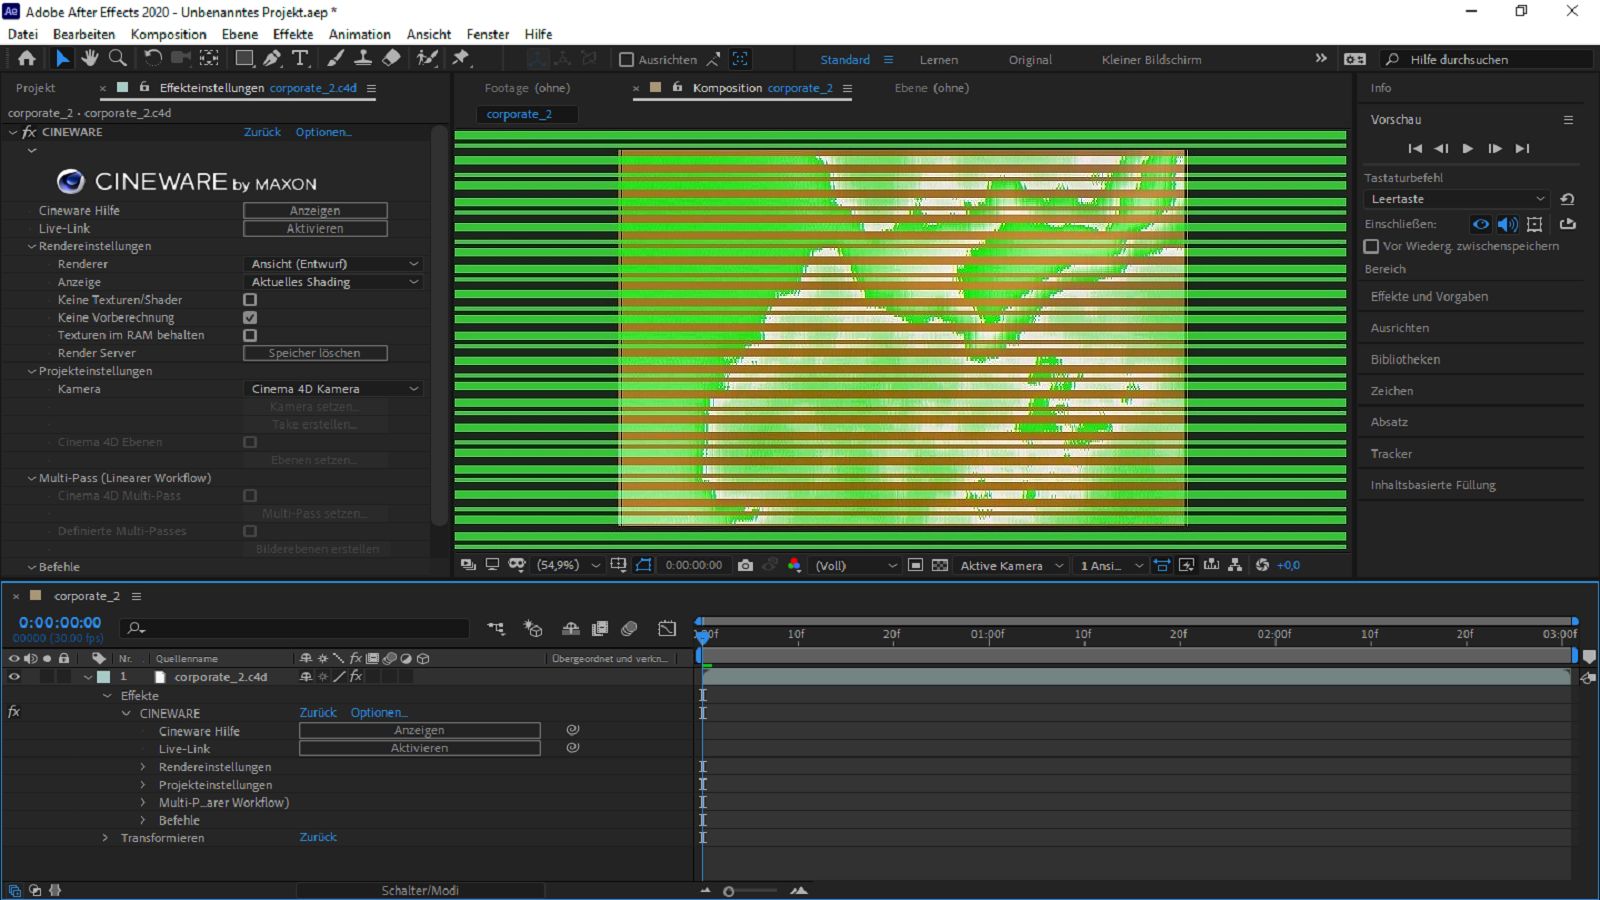Select the Hand tool in toolbar
Screen dimensions: 1600x900
point(90,59)
